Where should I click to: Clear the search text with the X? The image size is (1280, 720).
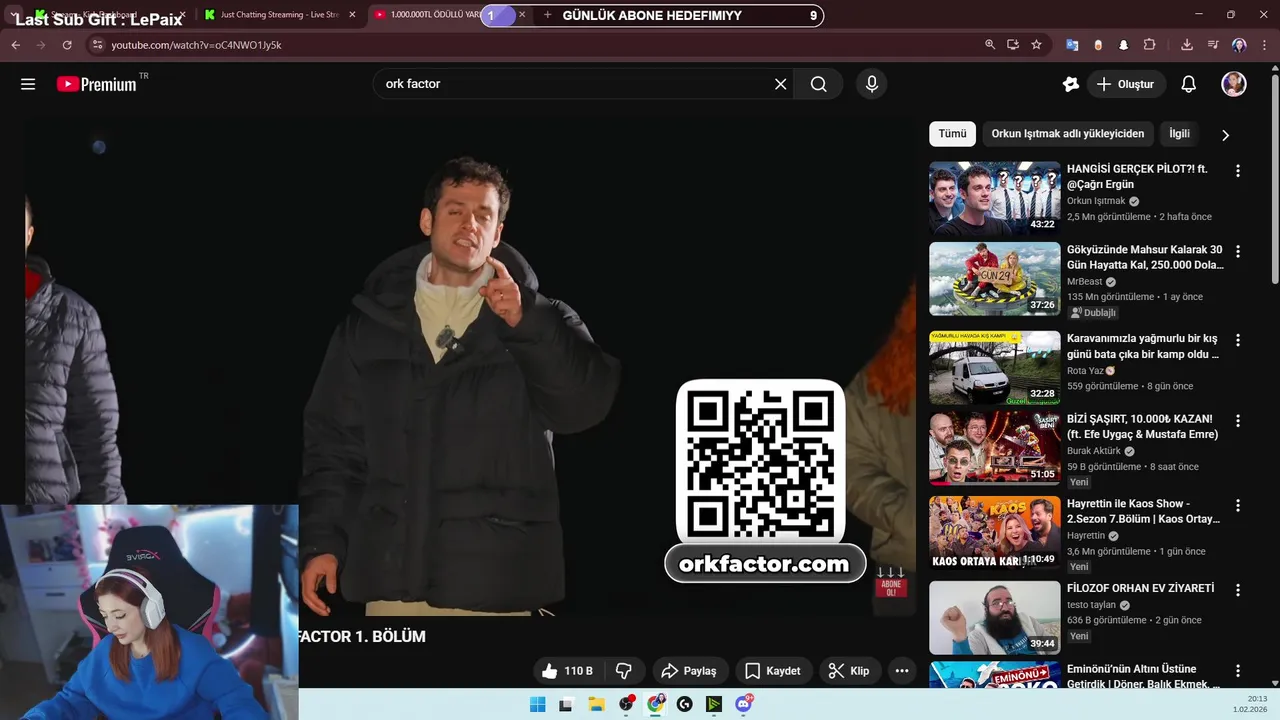[x=781, y=84]
